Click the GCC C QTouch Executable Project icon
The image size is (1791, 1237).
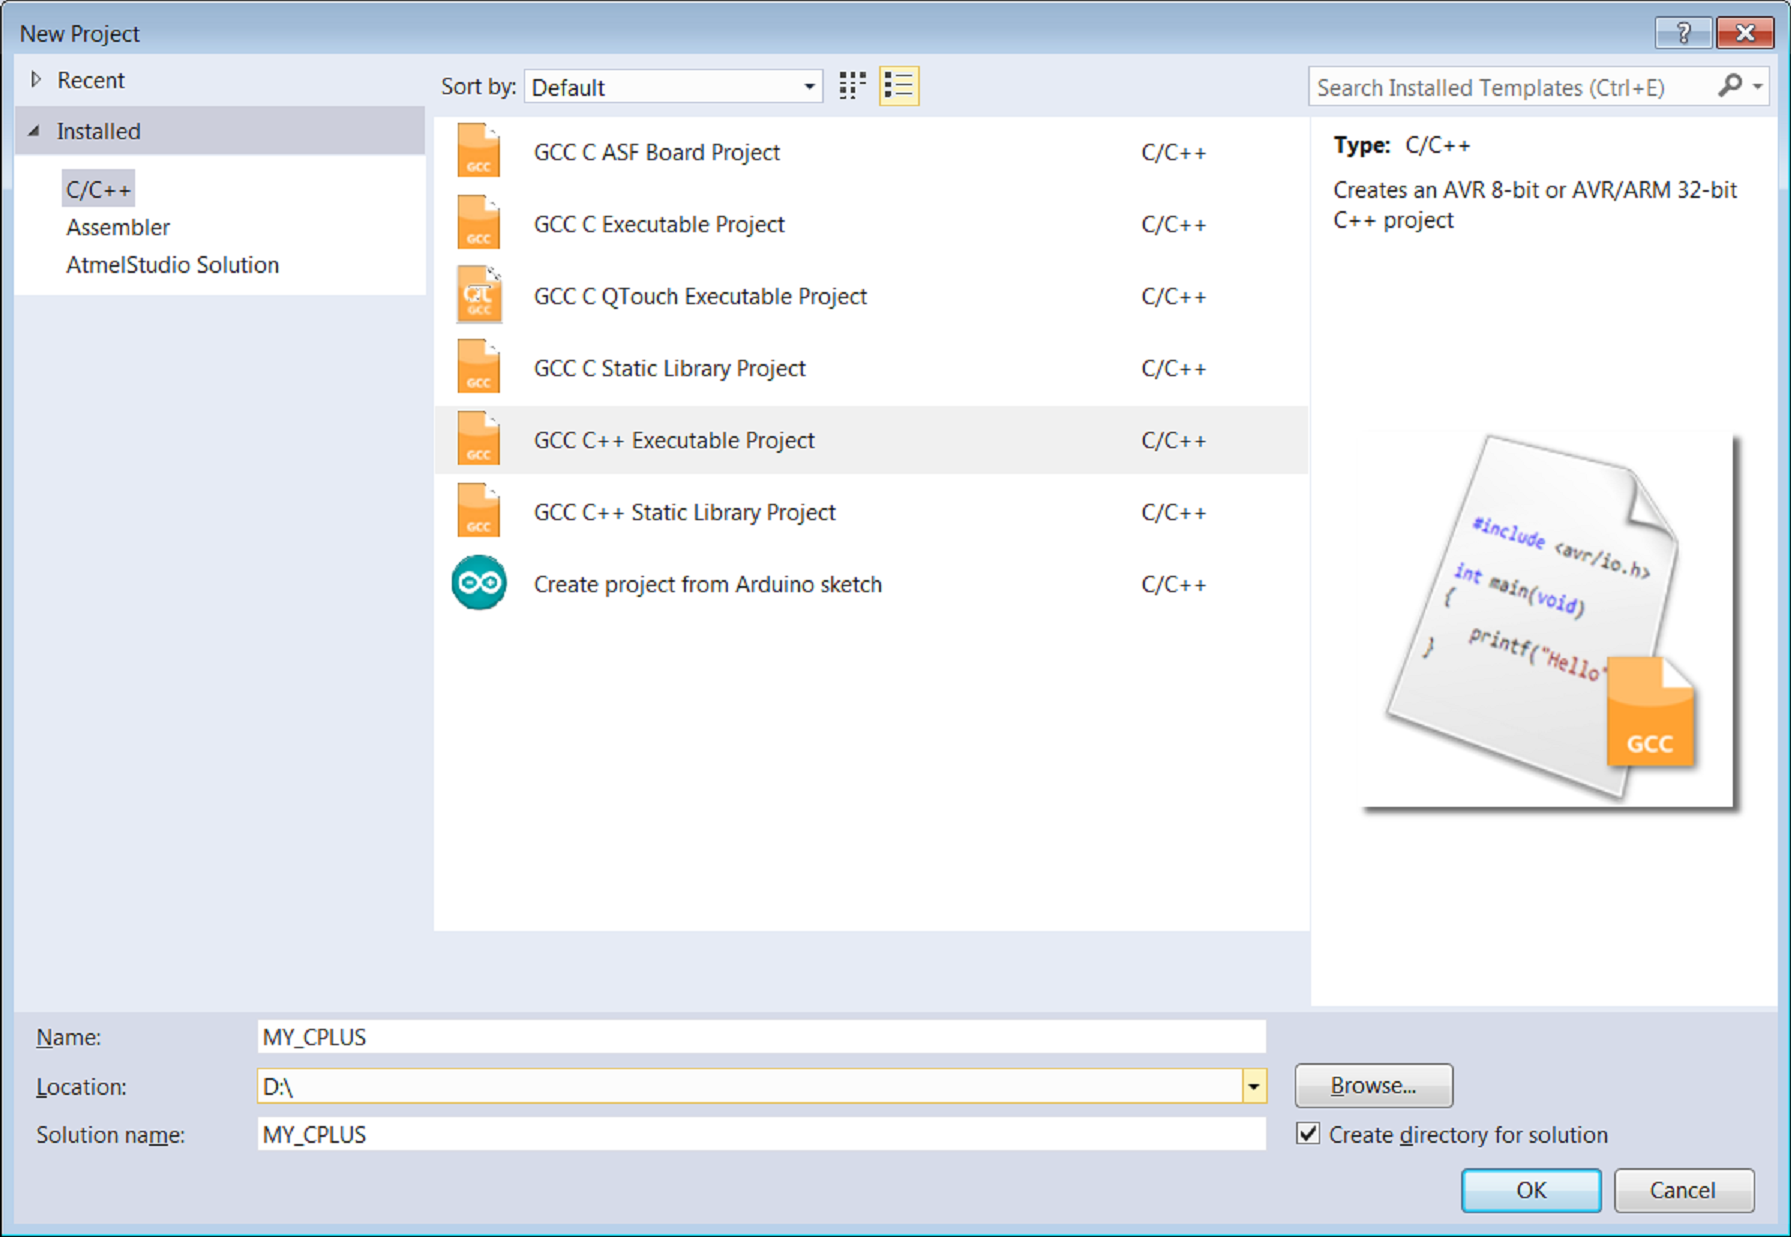click(478, 296)
